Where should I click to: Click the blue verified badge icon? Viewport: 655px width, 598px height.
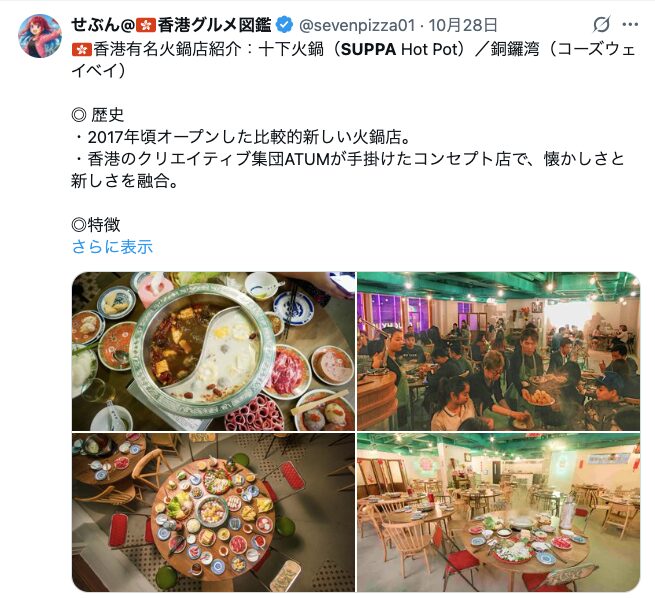tap(284, 25)
